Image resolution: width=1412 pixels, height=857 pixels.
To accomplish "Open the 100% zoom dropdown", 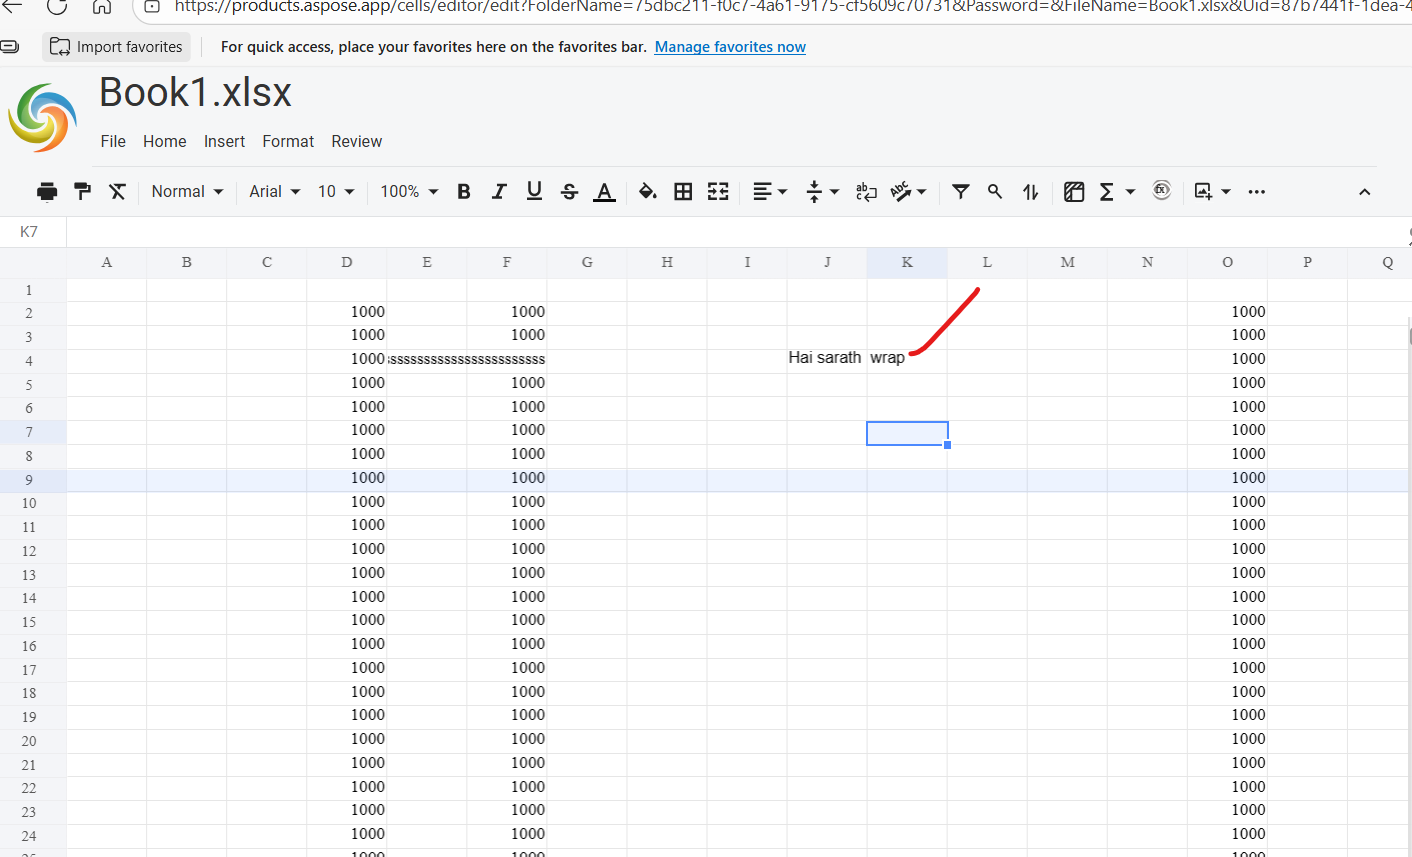I will [x=409, y=192].
